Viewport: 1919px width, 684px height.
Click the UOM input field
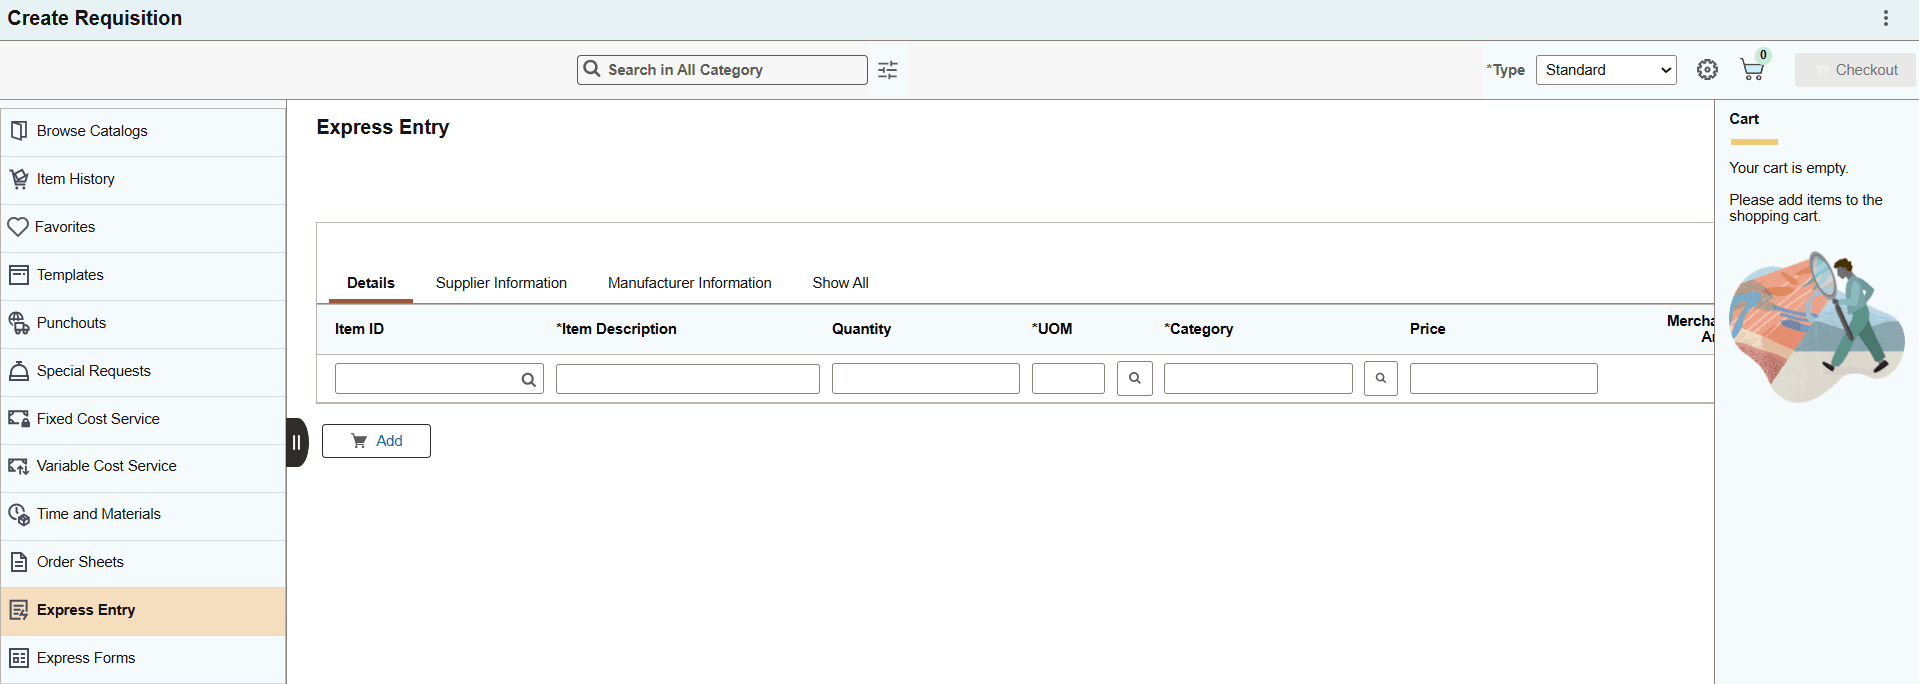tap(1068, 379)
